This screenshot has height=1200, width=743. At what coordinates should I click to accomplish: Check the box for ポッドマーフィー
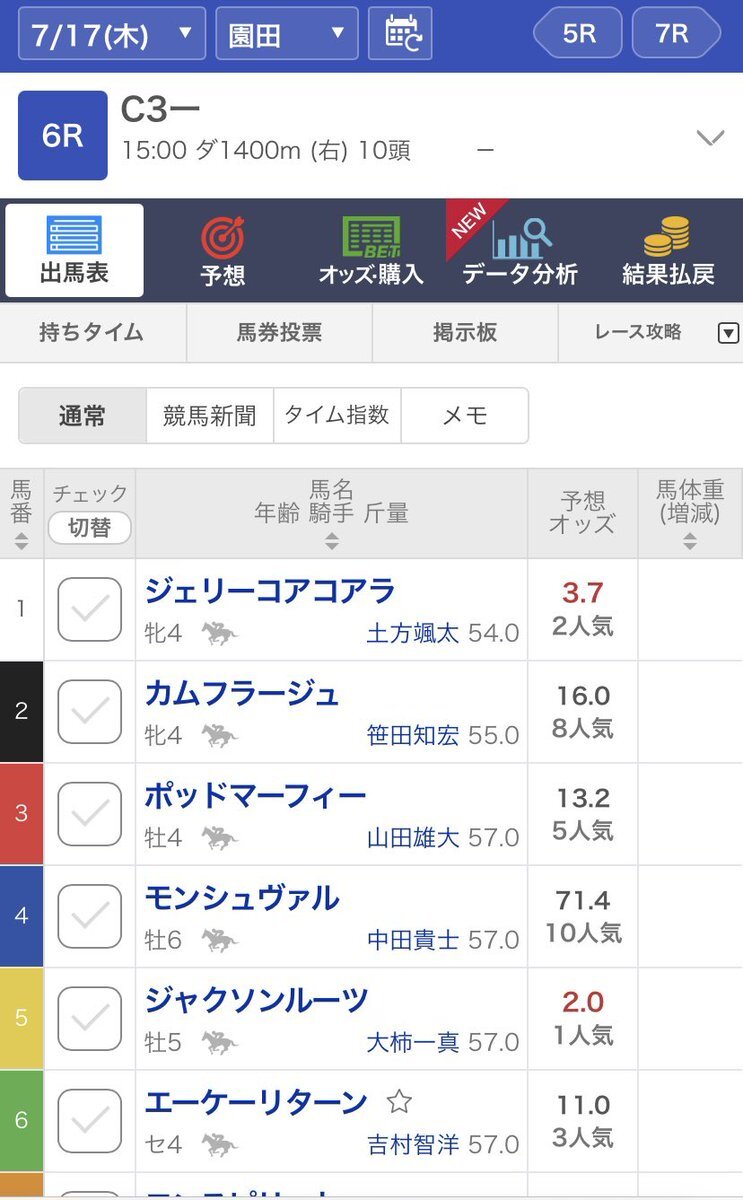pyautogui.click(x=90, y=813)
